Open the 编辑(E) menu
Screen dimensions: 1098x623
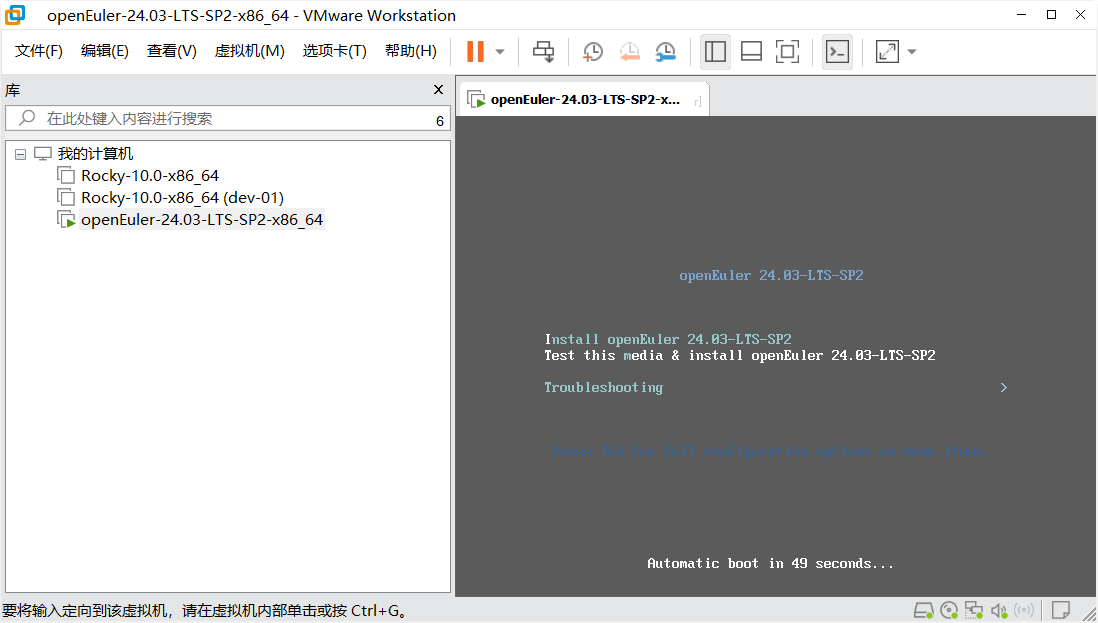coord(104,51)
